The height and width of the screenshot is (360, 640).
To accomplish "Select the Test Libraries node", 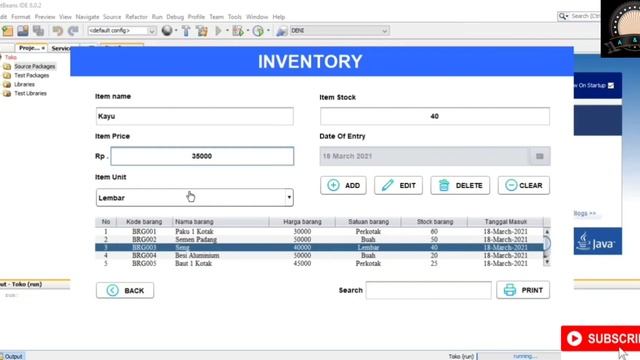I will click(x=30, y=93).
